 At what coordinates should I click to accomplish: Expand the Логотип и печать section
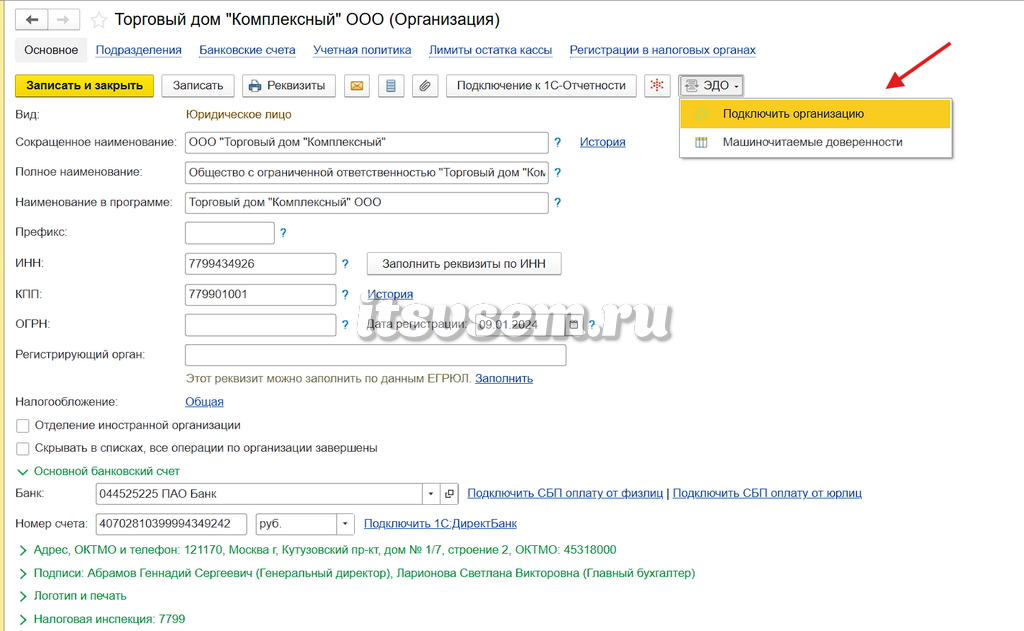point(23,596)
